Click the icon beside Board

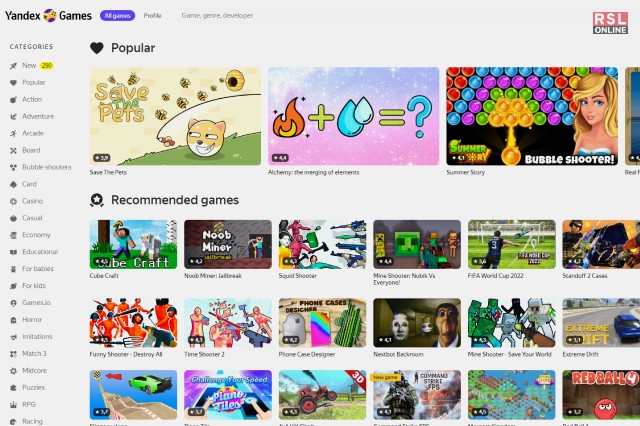coord(13,151)
